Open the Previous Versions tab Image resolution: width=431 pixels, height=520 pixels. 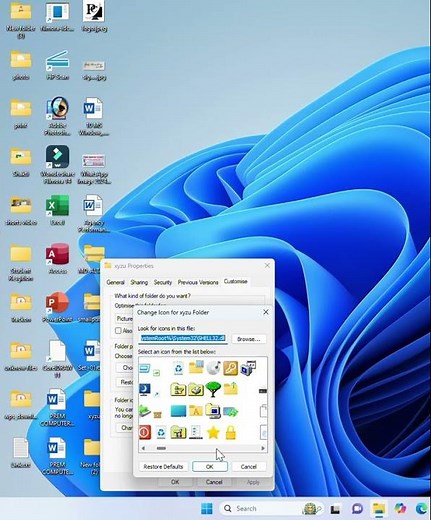(198, 282)
